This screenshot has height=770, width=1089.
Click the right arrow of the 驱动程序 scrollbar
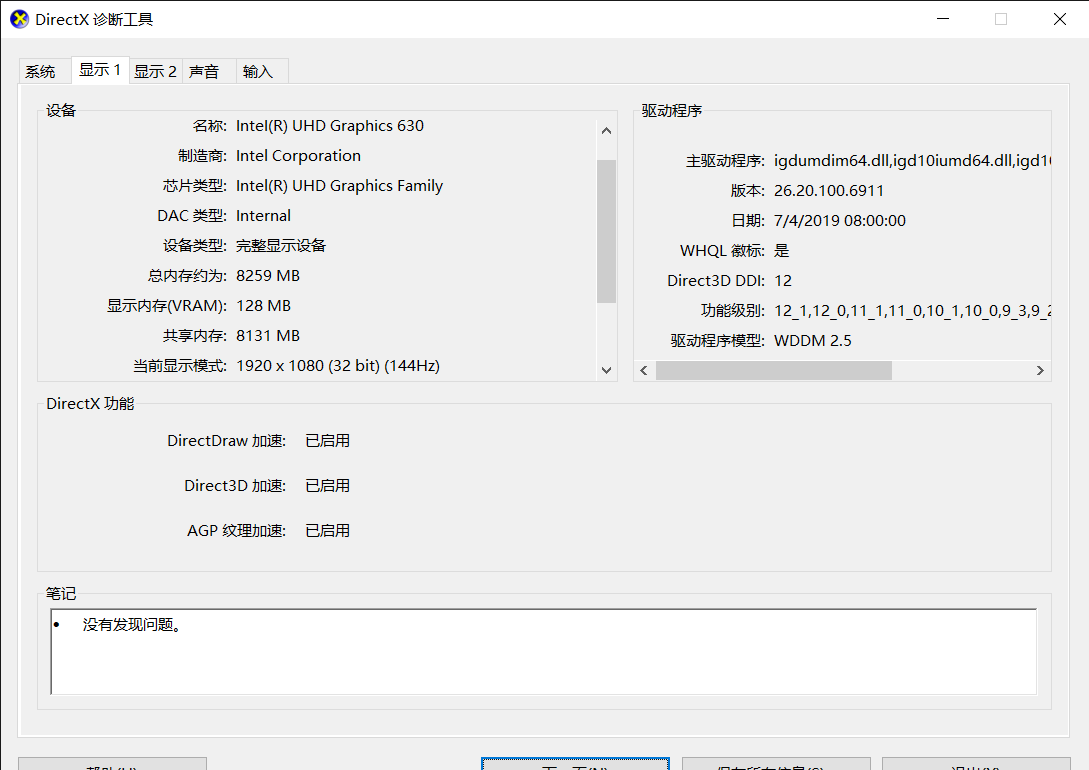pos(1040,371)
